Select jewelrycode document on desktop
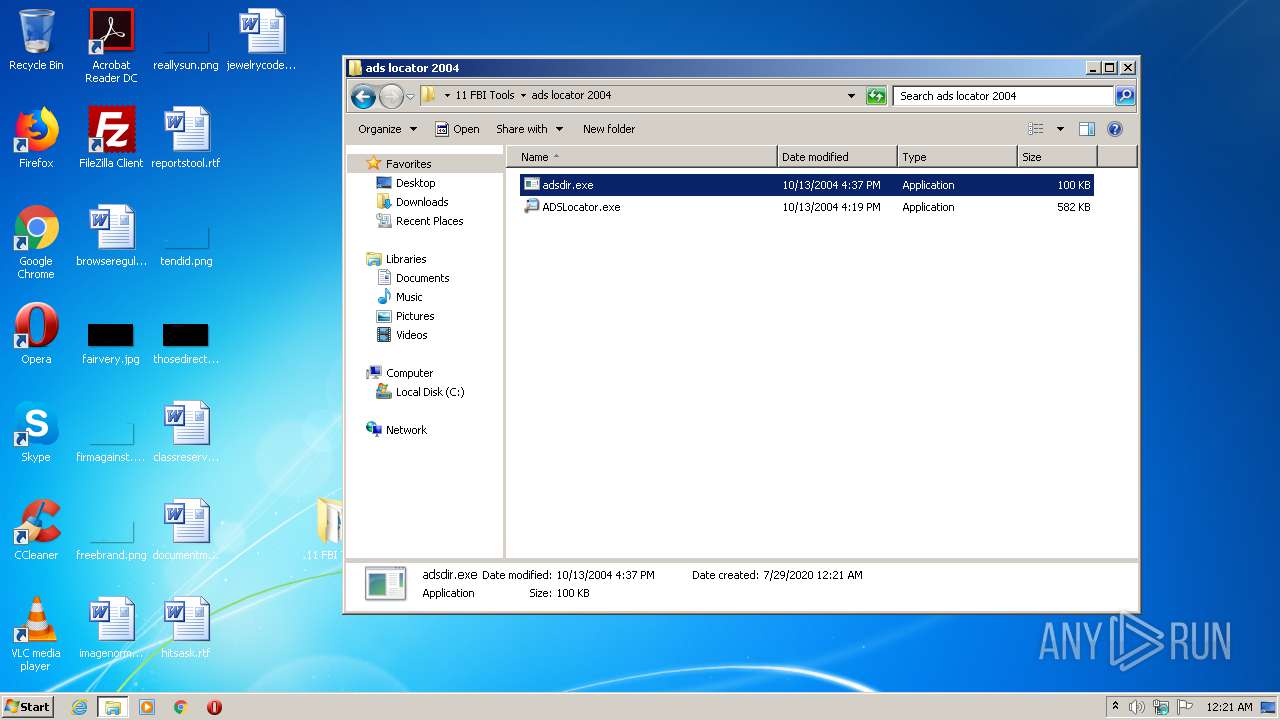1280x720 pixels. point(262,40)
